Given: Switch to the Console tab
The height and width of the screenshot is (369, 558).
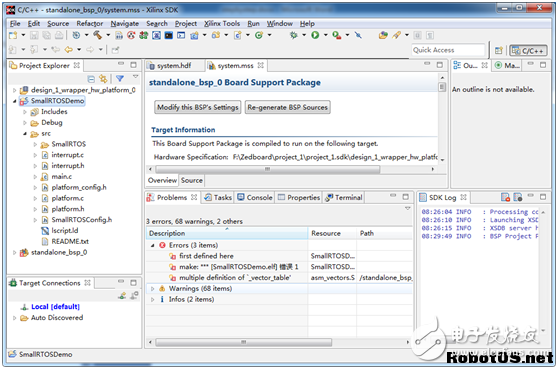Looking at the screenshot, I should (x=255, y=197).
